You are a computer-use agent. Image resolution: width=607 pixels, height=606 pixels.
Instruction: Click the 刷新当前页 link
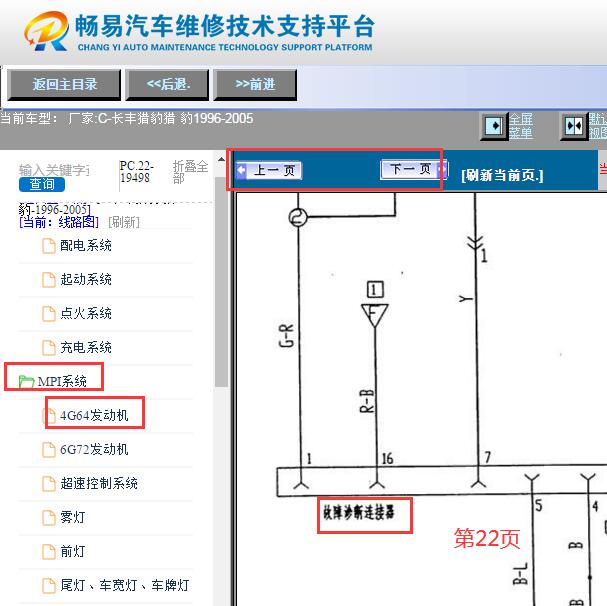(502, 175)
